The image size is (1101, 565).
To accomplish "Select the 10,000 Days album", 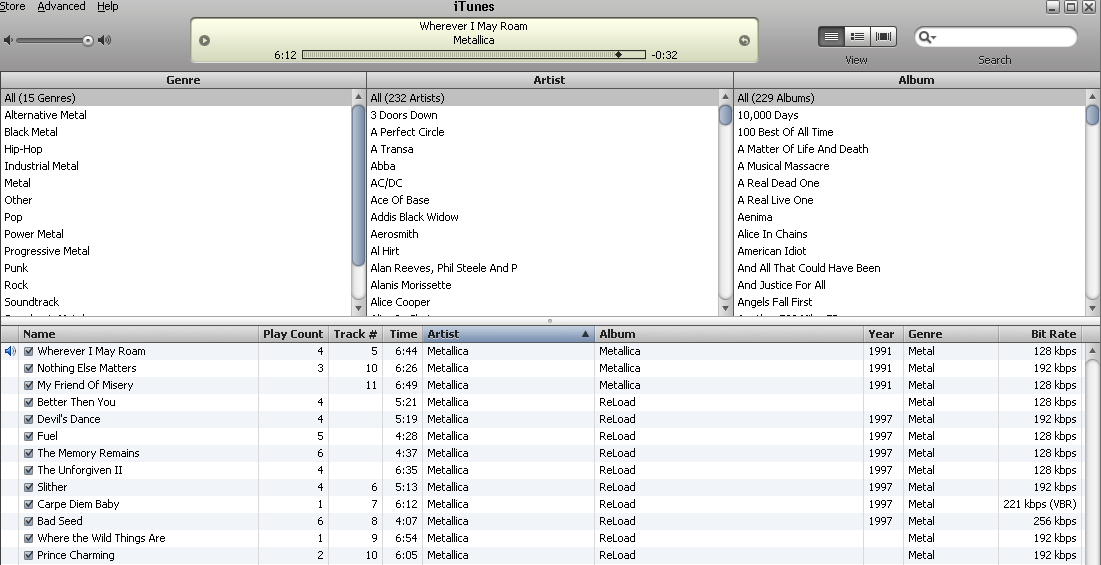I will tap(910, 115).
